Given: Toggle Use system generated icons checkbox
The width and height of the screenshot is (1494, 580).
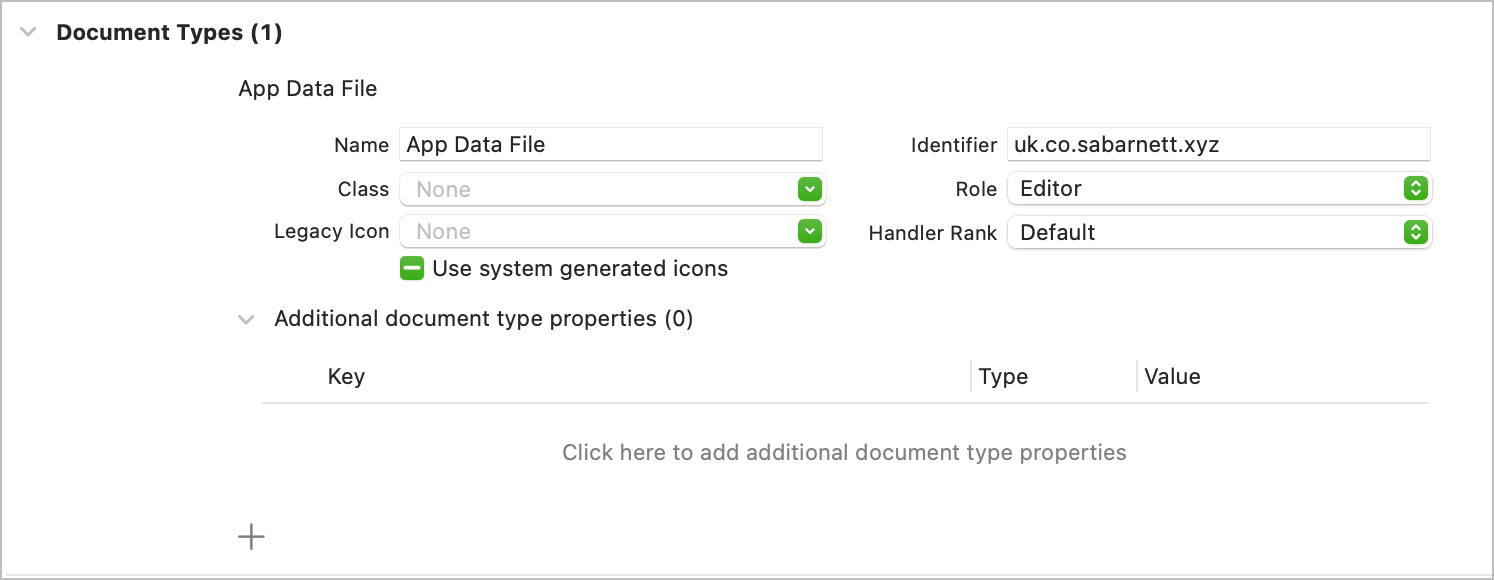Looking at the screenshot, I should [412, 268].
